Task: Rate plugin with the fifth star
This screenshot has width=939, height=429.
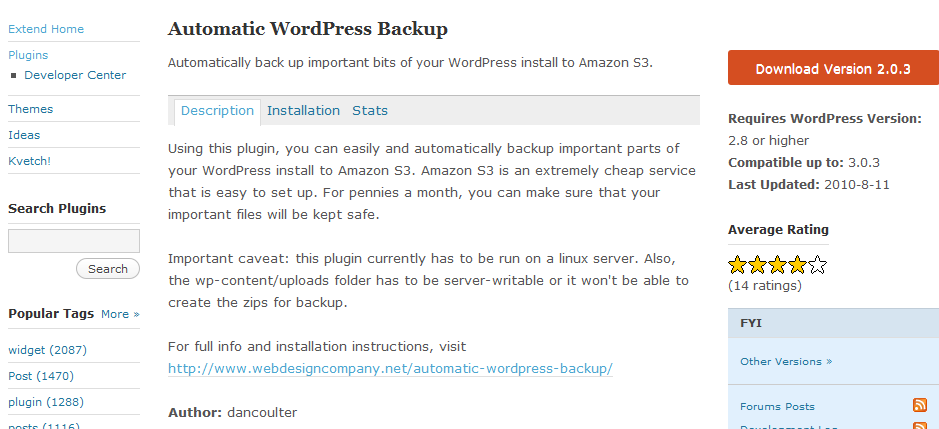Action: (x=817, y=265)
